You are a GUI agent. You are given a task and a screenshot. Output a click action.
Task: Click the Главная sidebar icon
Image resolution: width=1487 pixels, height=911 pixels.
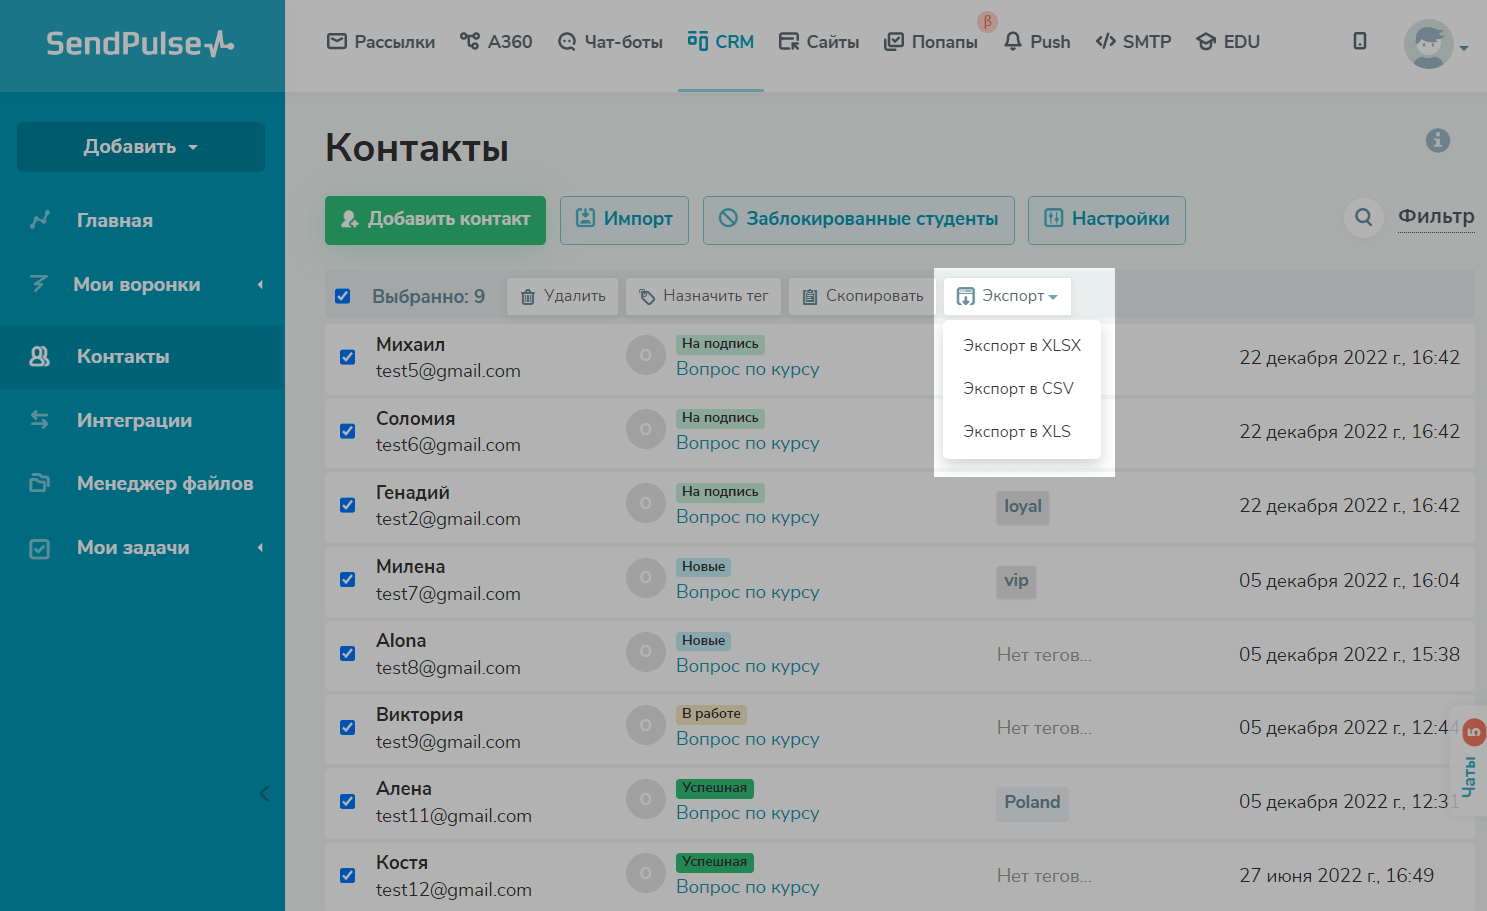[x=40, y=220]
